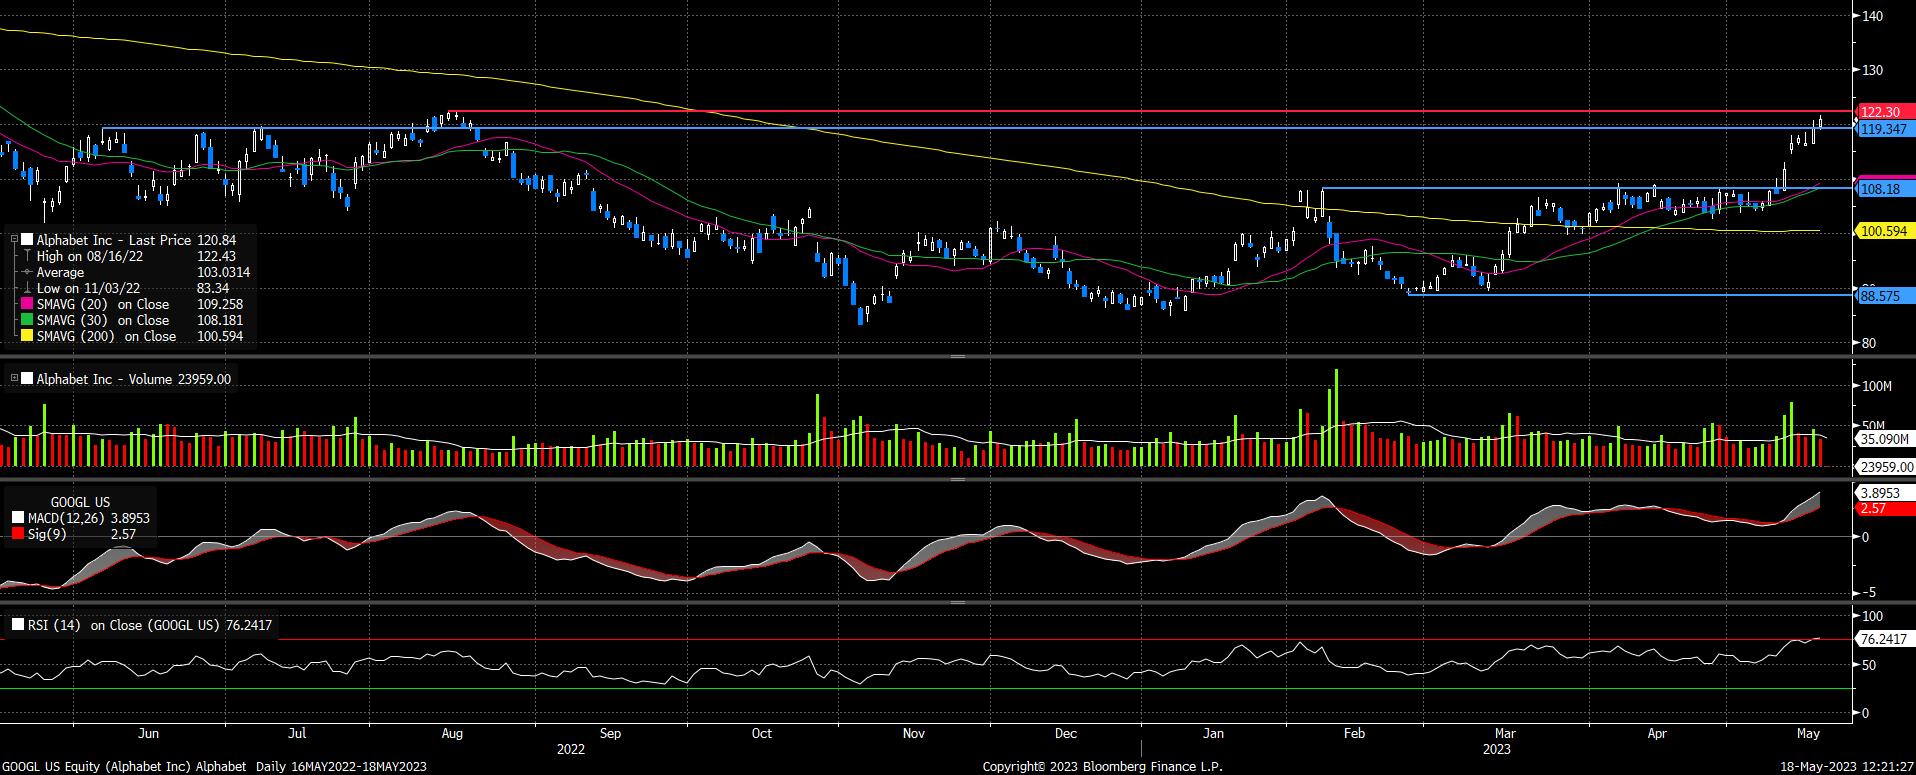Click the white RSI (14) swatch
Screen dimensions: 1916x775
[18, 625]
